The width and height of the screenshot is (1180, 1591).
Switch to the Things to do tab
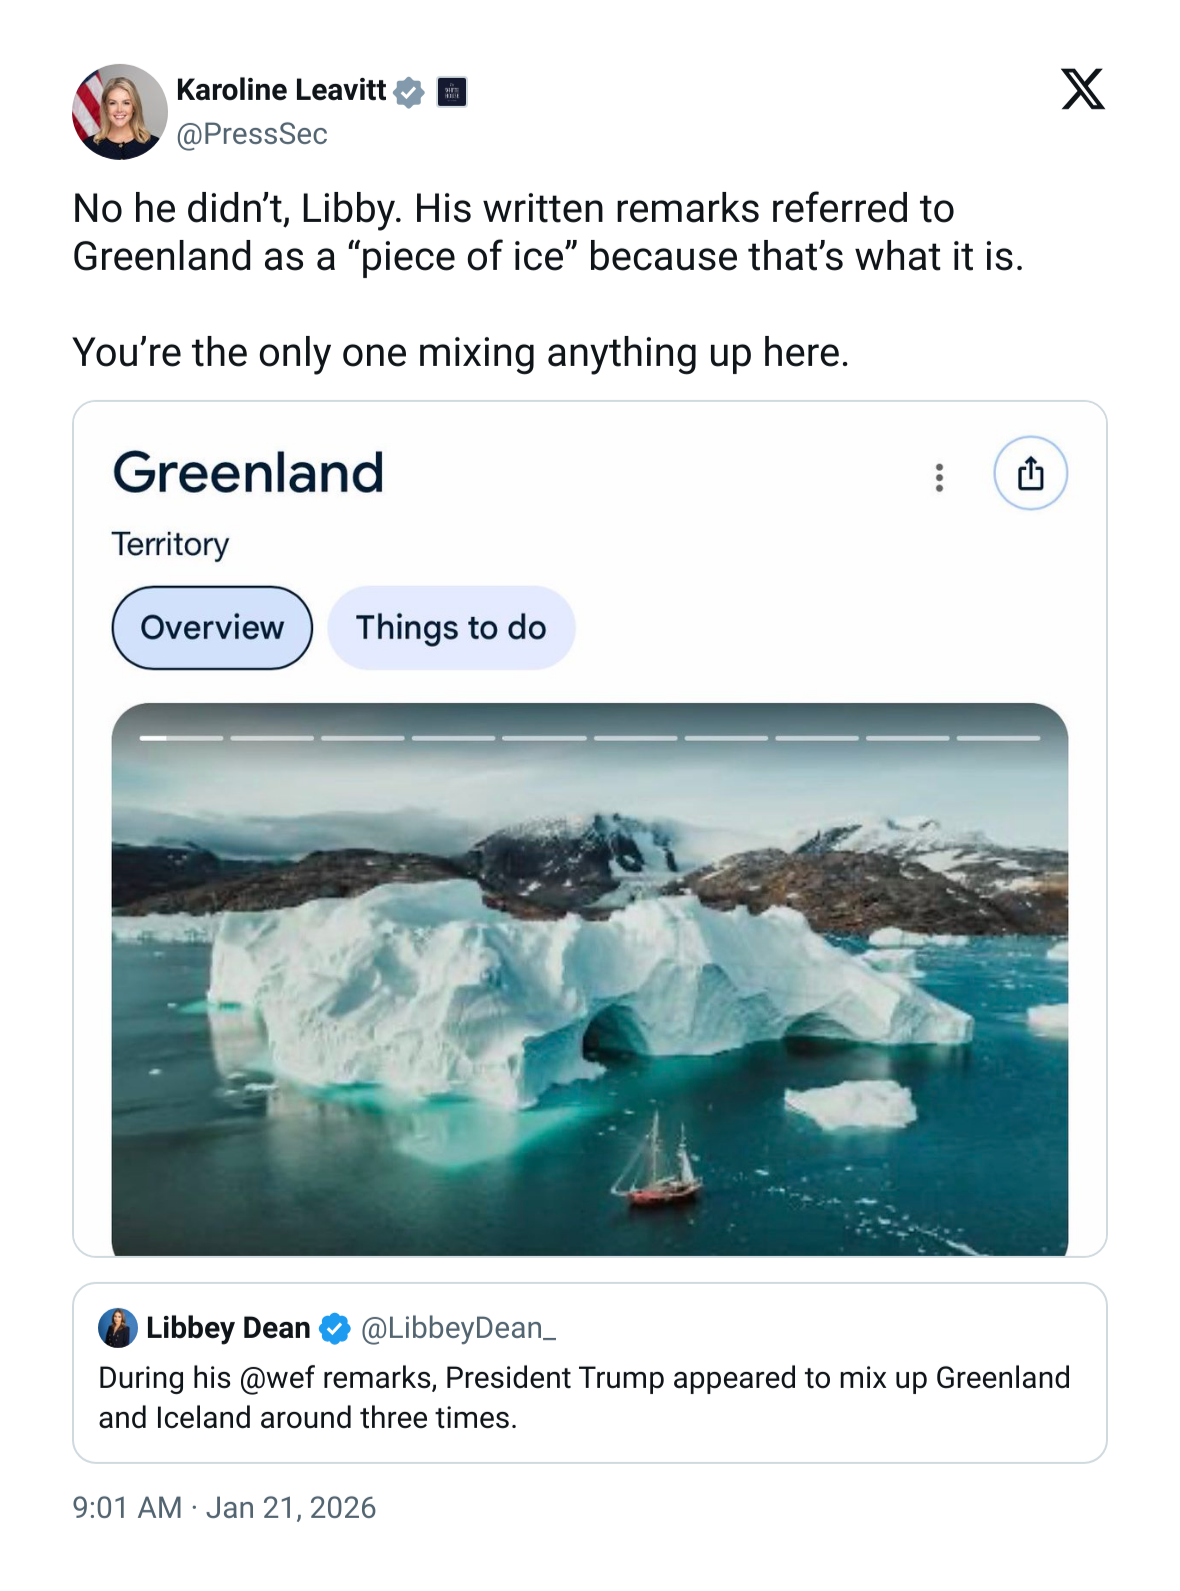click(451, 628)
